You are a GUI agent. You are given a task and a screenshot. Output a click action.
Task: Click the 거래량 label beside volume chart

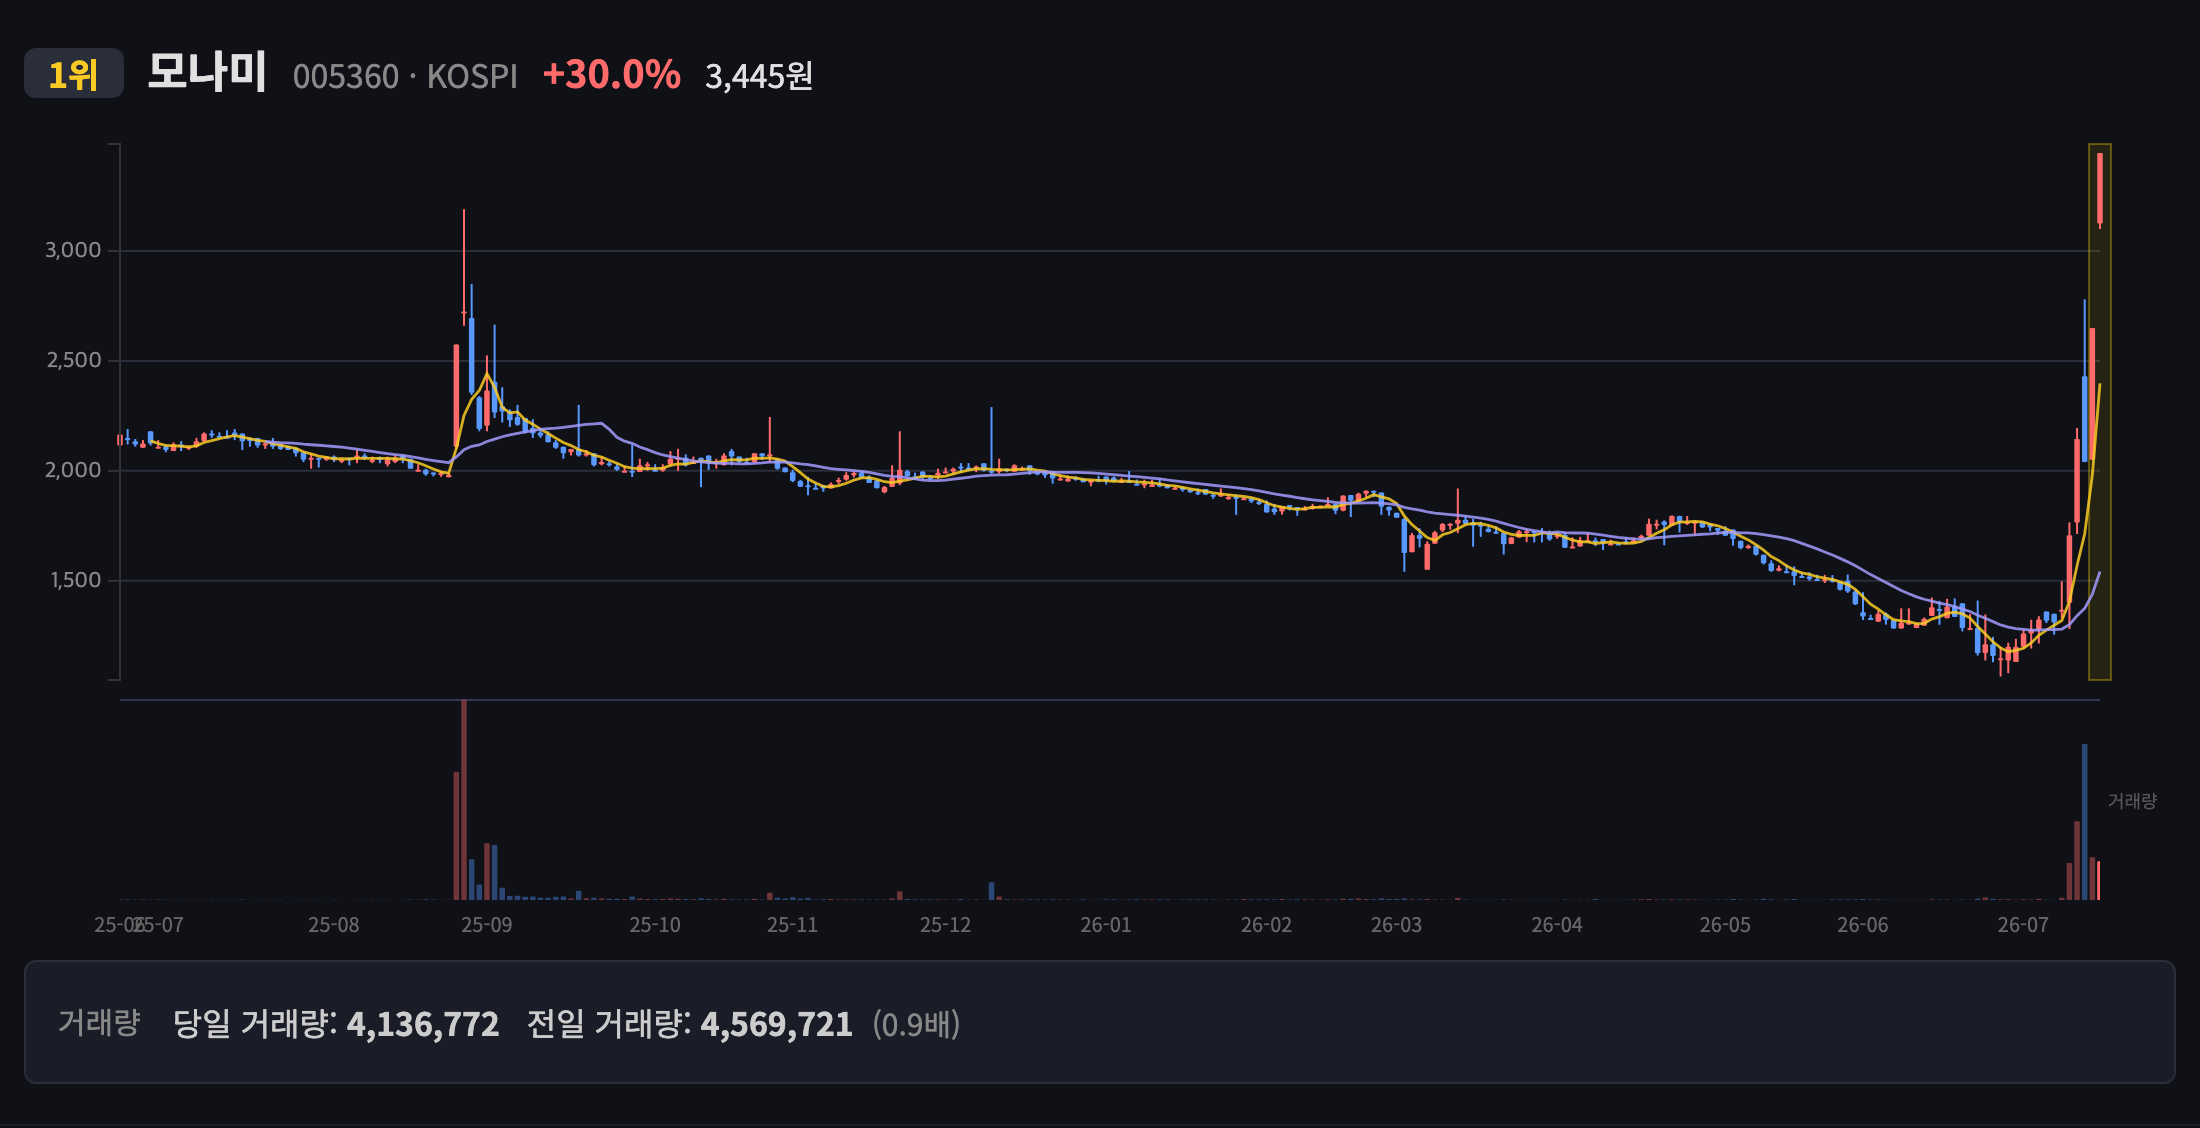pos(2133,801)
